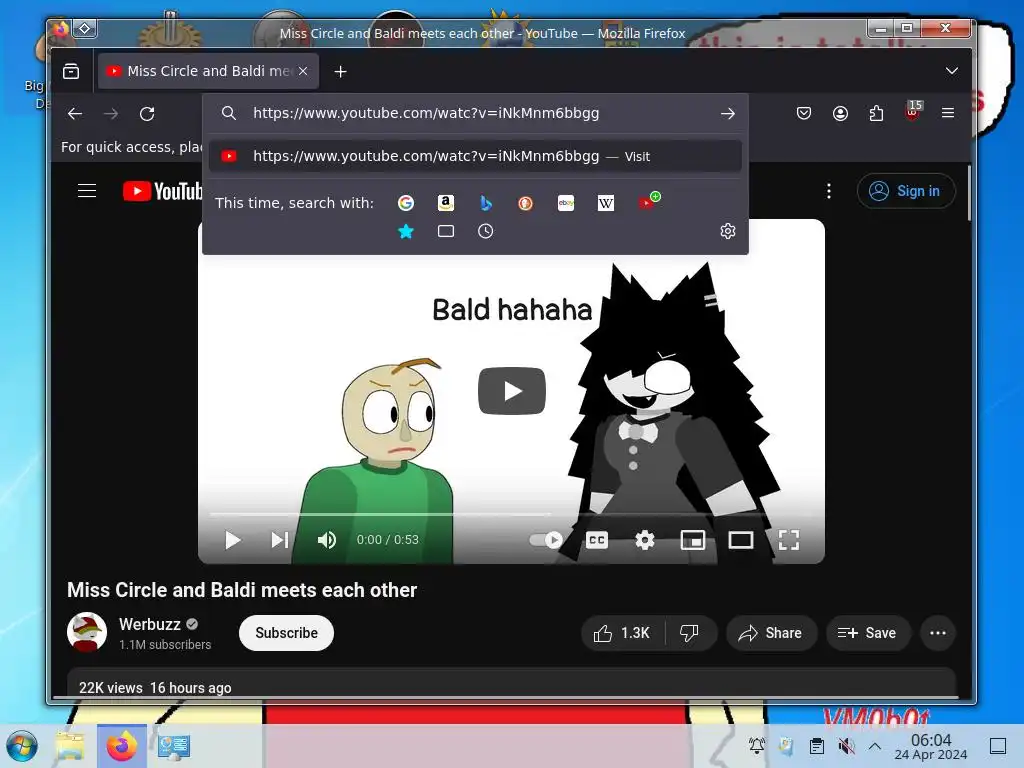Click the Go arrow in address bar
1024x768 pixels.
click(x=728, y=114)
